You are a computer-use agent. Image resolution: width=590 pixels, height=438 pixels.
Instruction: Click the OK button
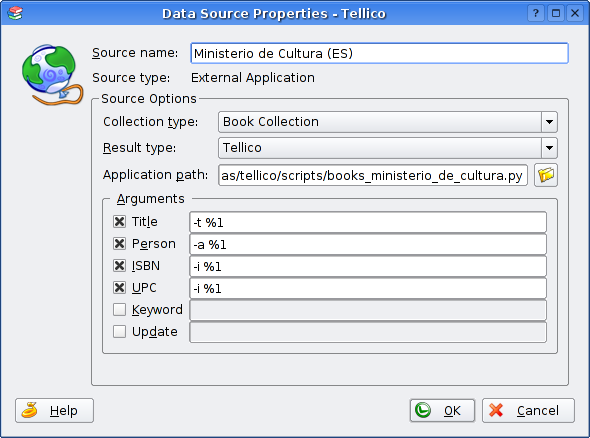[442, 411]
